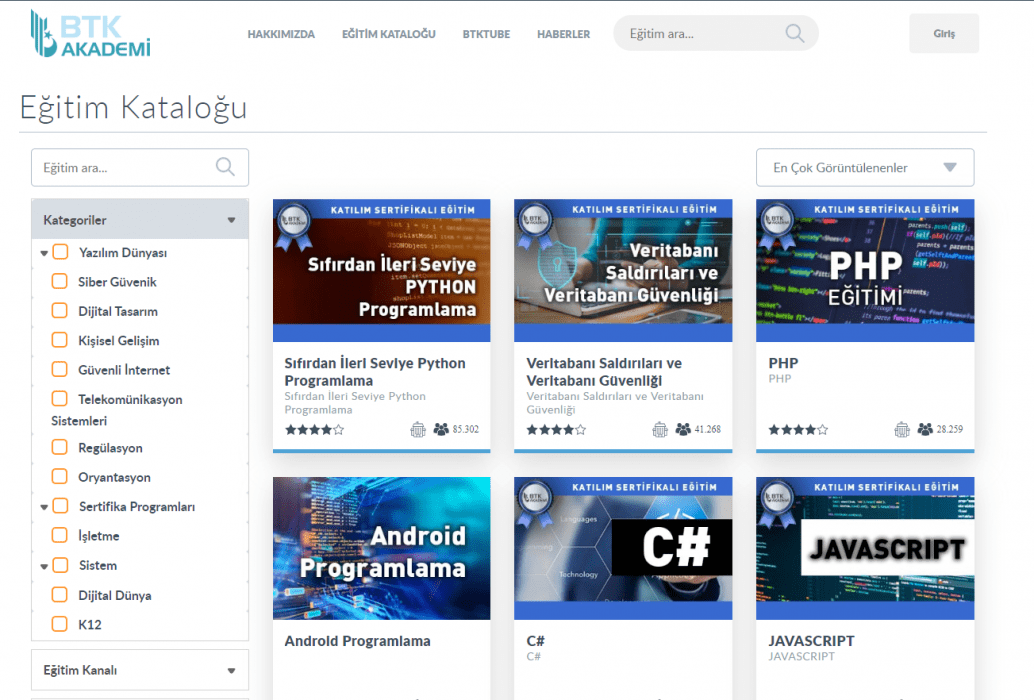Select the K12 category checkbox

coord(59,624)
